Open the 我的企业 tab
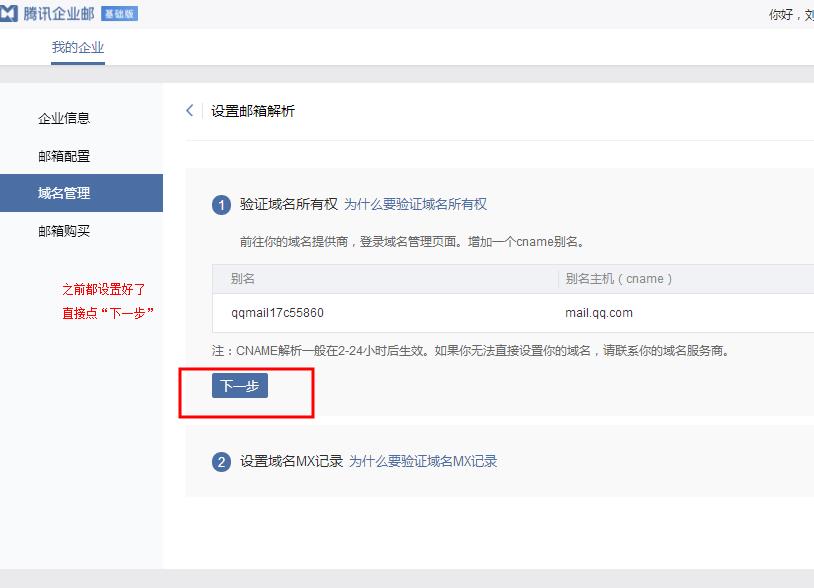This screenshot has height=588, width=814. 78,48
